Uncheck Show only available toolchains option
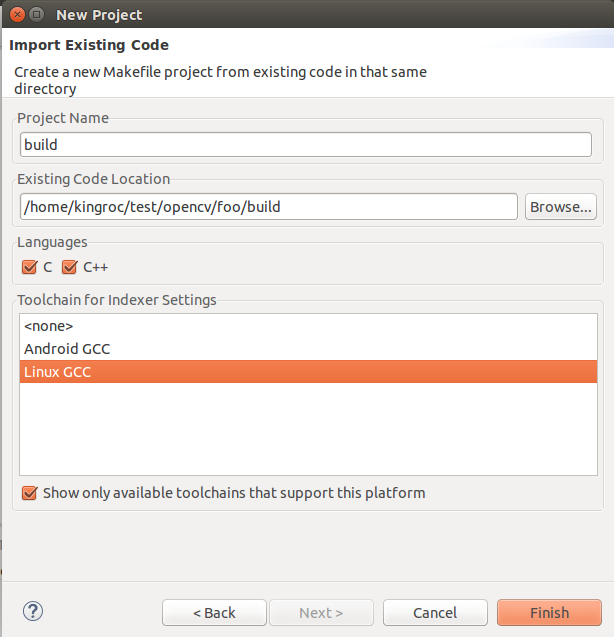Image resolution: width=614 pixels, height=637 pixels. [30, 493]
